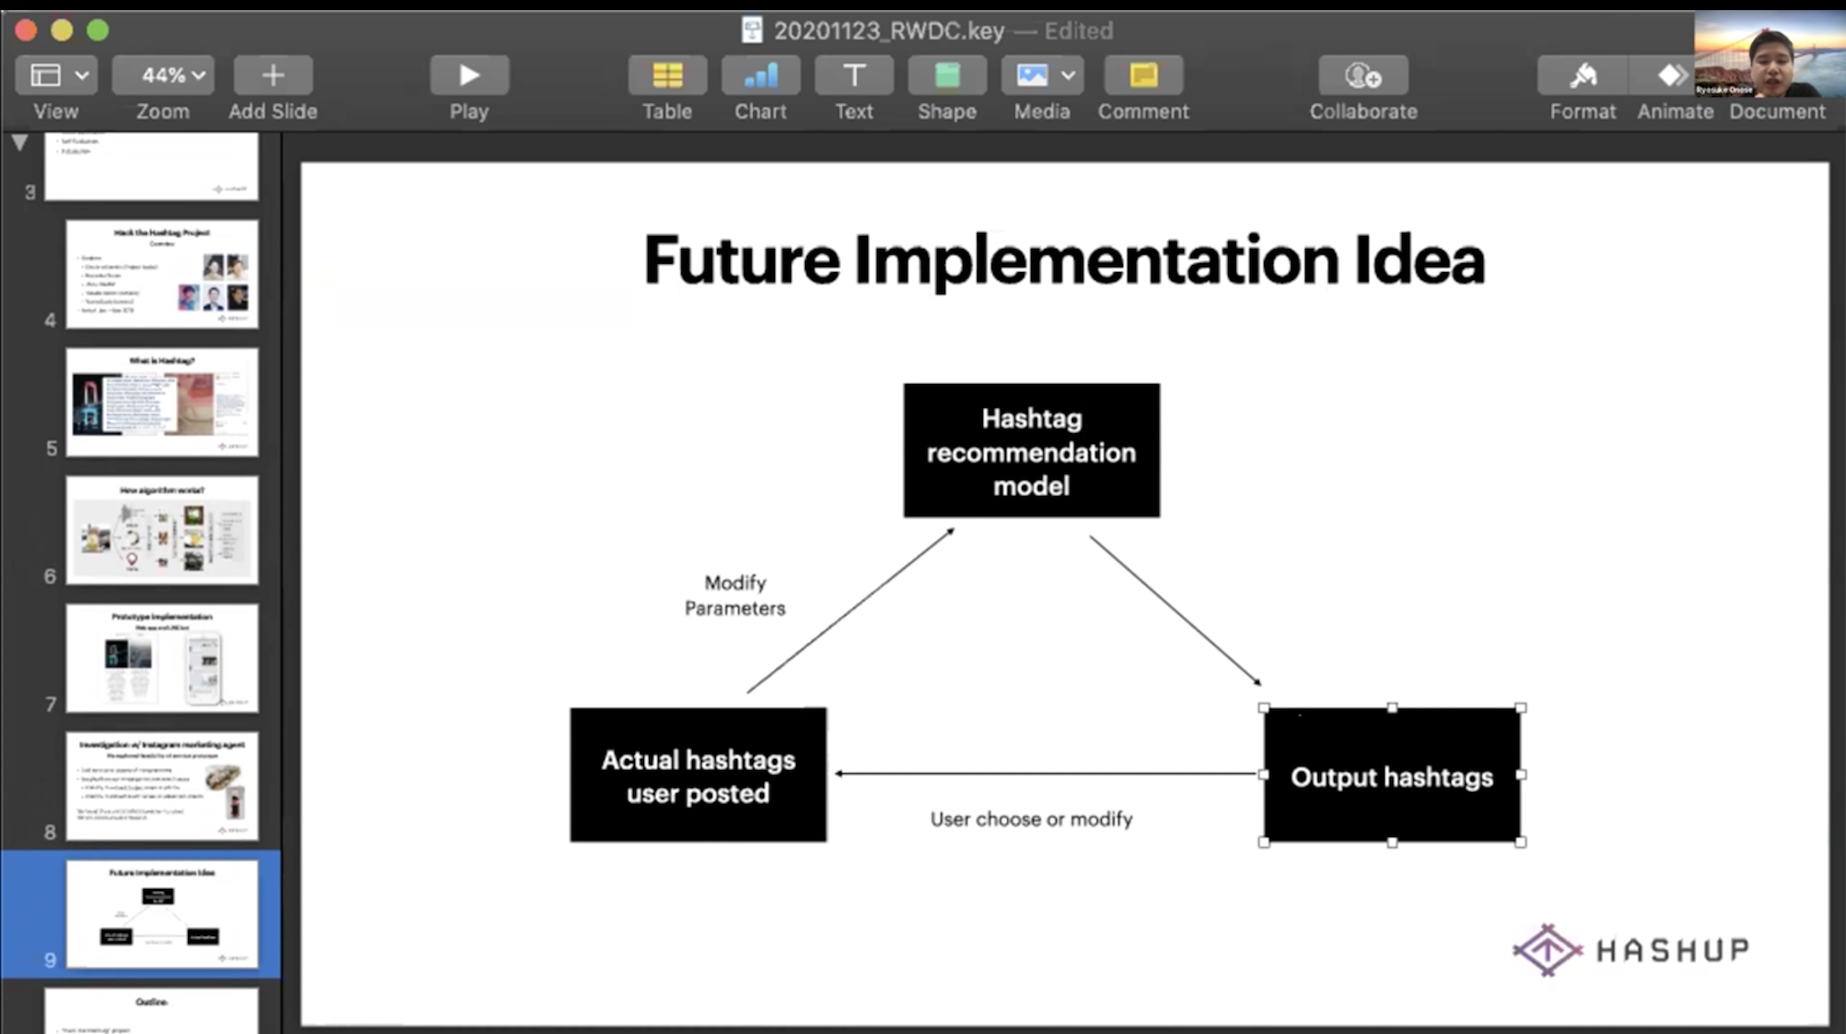Open the Chart insertion tool
This screenshot has width=1846, height=1034.
(760, 76)
